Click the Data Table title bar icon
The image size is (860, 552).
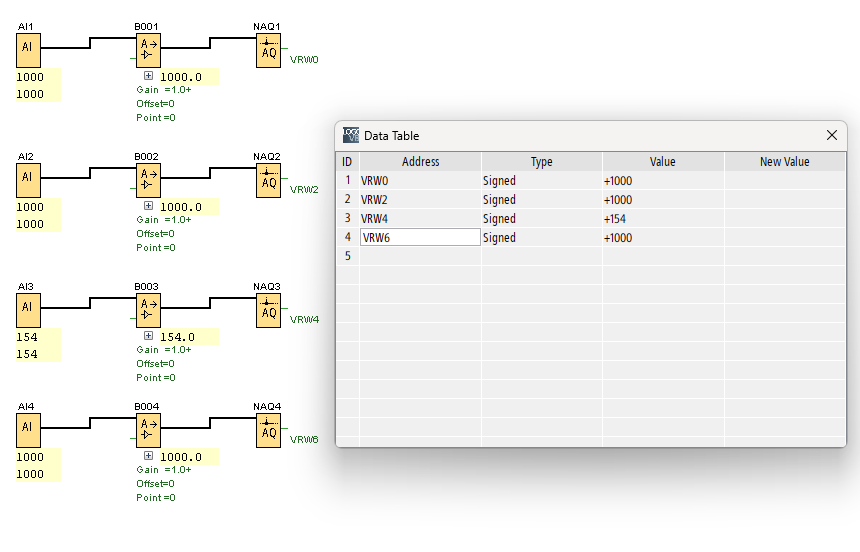pyautogui.click(x=350, y=135)
